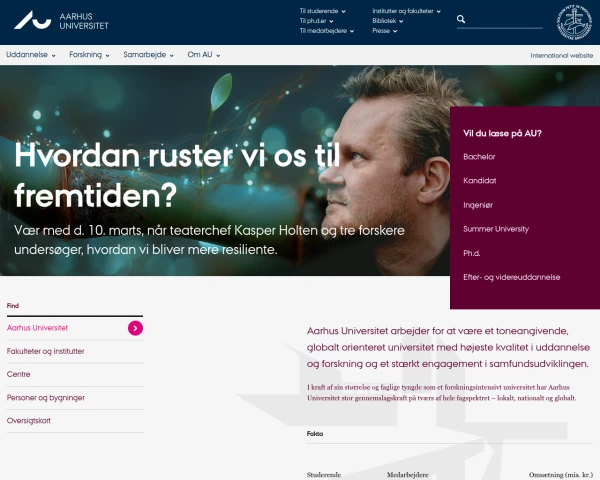Open the Forskning menu
600x480 pixels.
pyautogui.click(x=89, y=55)
